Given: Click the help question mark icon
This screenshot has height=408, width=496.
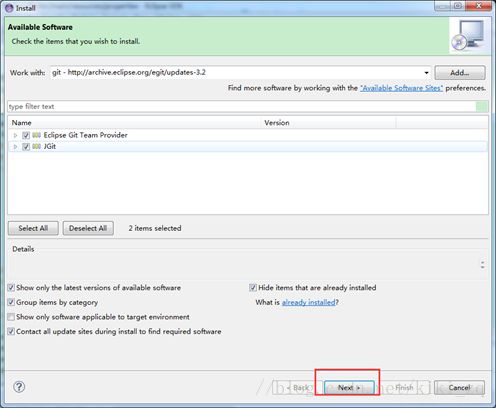Looking at the screenshot, I should (19, 387).
